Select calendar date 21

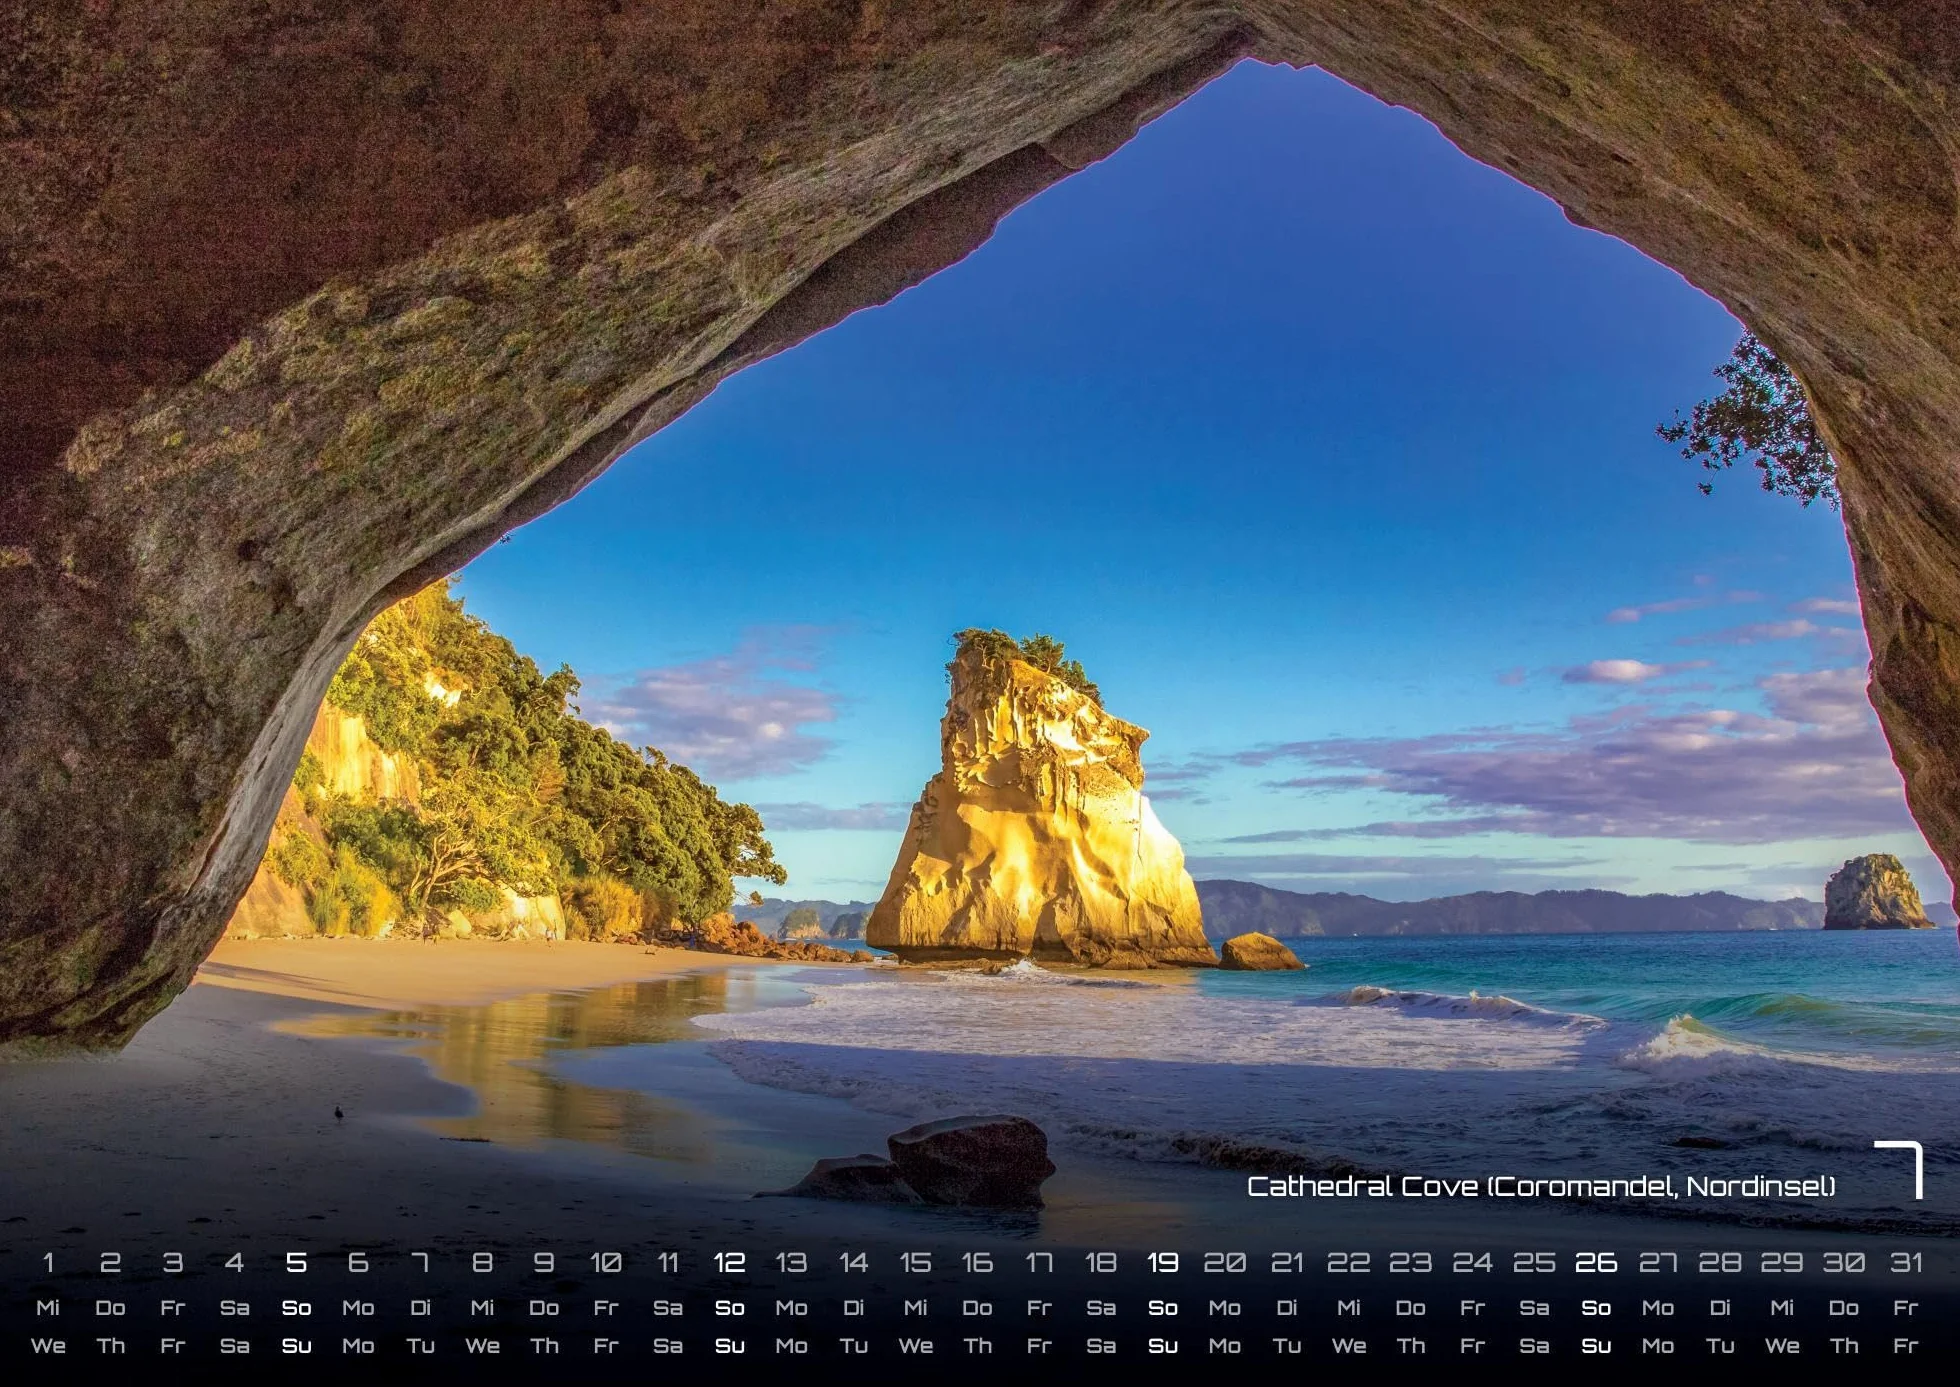click(x=1287, y=1263)
